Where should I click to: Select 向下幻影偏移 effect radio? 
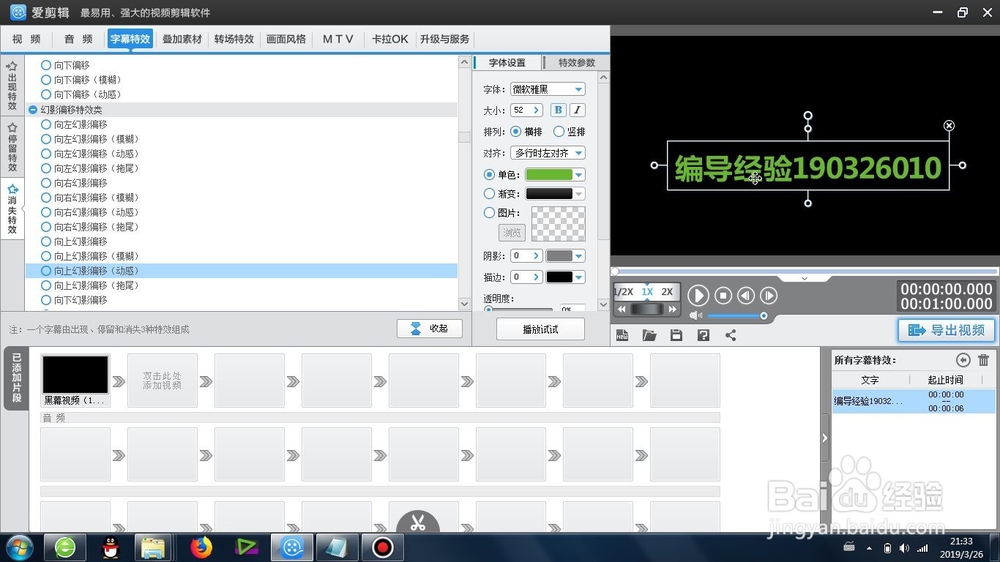point(46,300)
